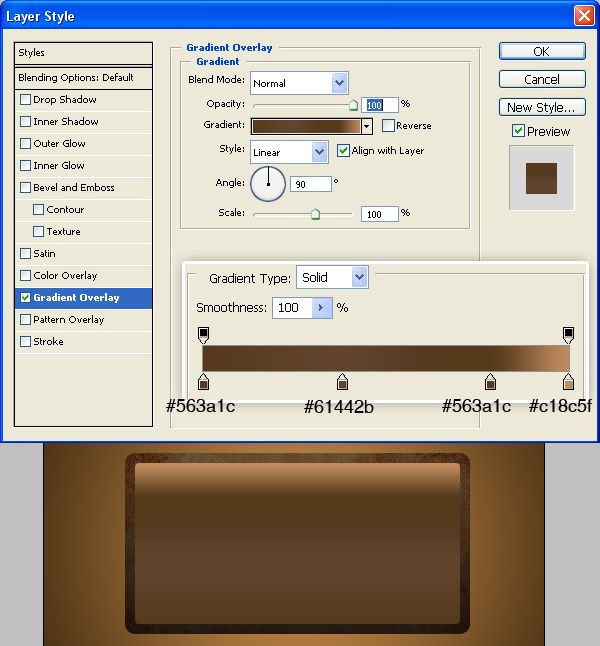Click the Smoothness arrow button

(322, 308)
